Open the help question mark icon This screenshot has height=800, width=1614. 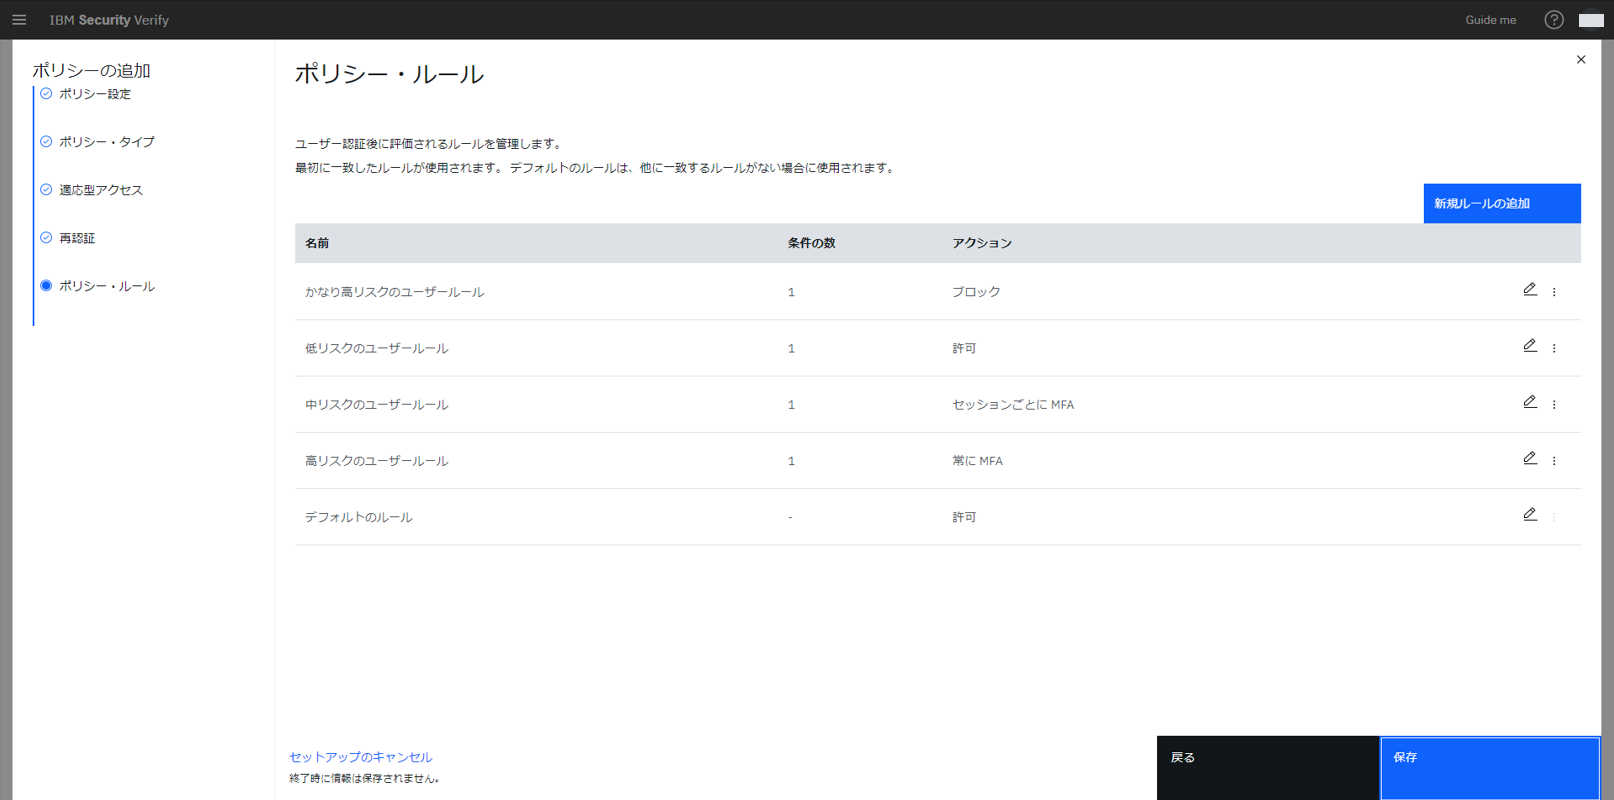(1553, 20)
